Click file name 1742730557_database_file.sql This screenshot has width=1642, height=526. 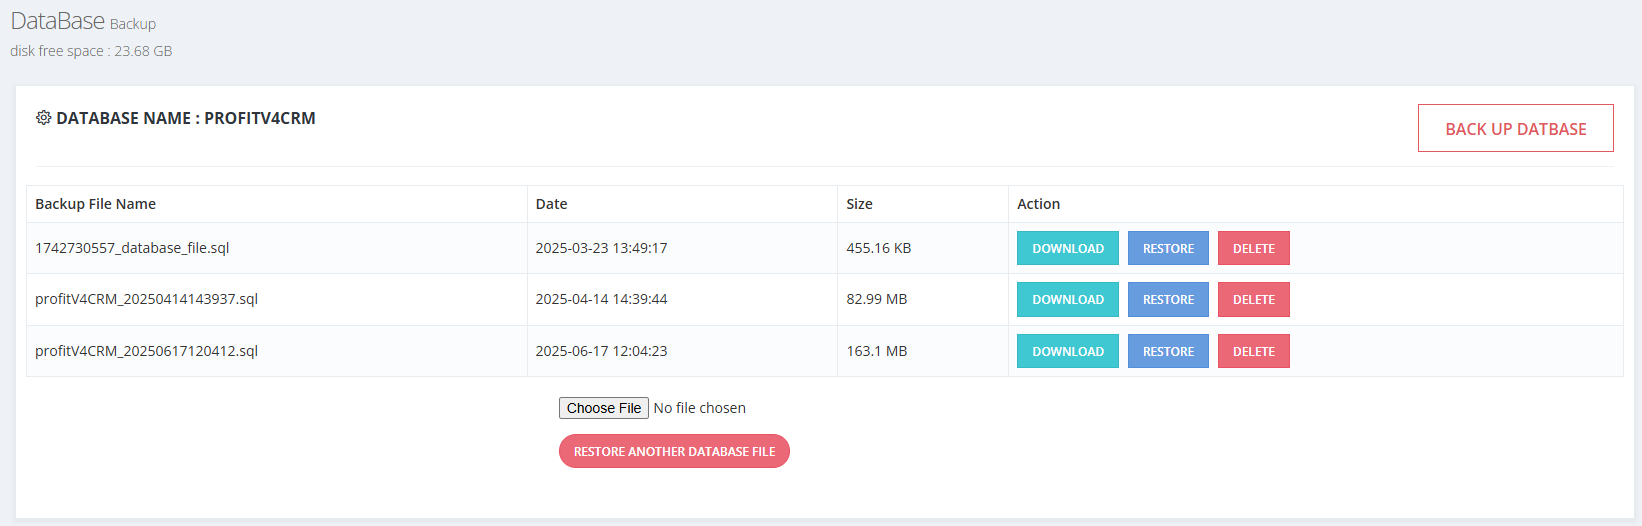click(132, 248)
